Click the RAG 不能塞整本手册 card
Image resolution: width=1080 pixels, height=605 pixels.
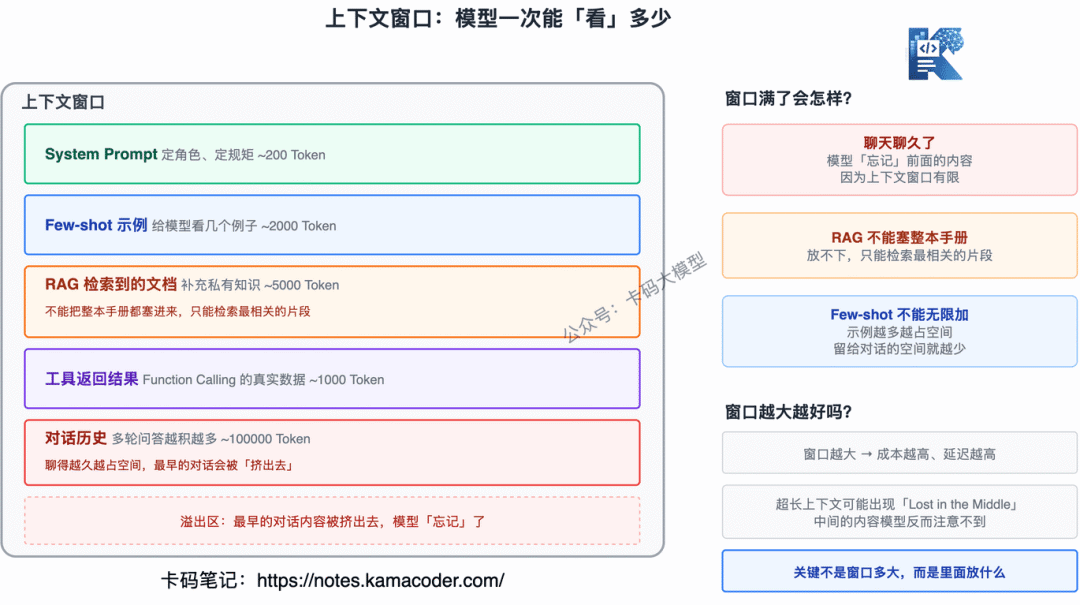(900, 246)
